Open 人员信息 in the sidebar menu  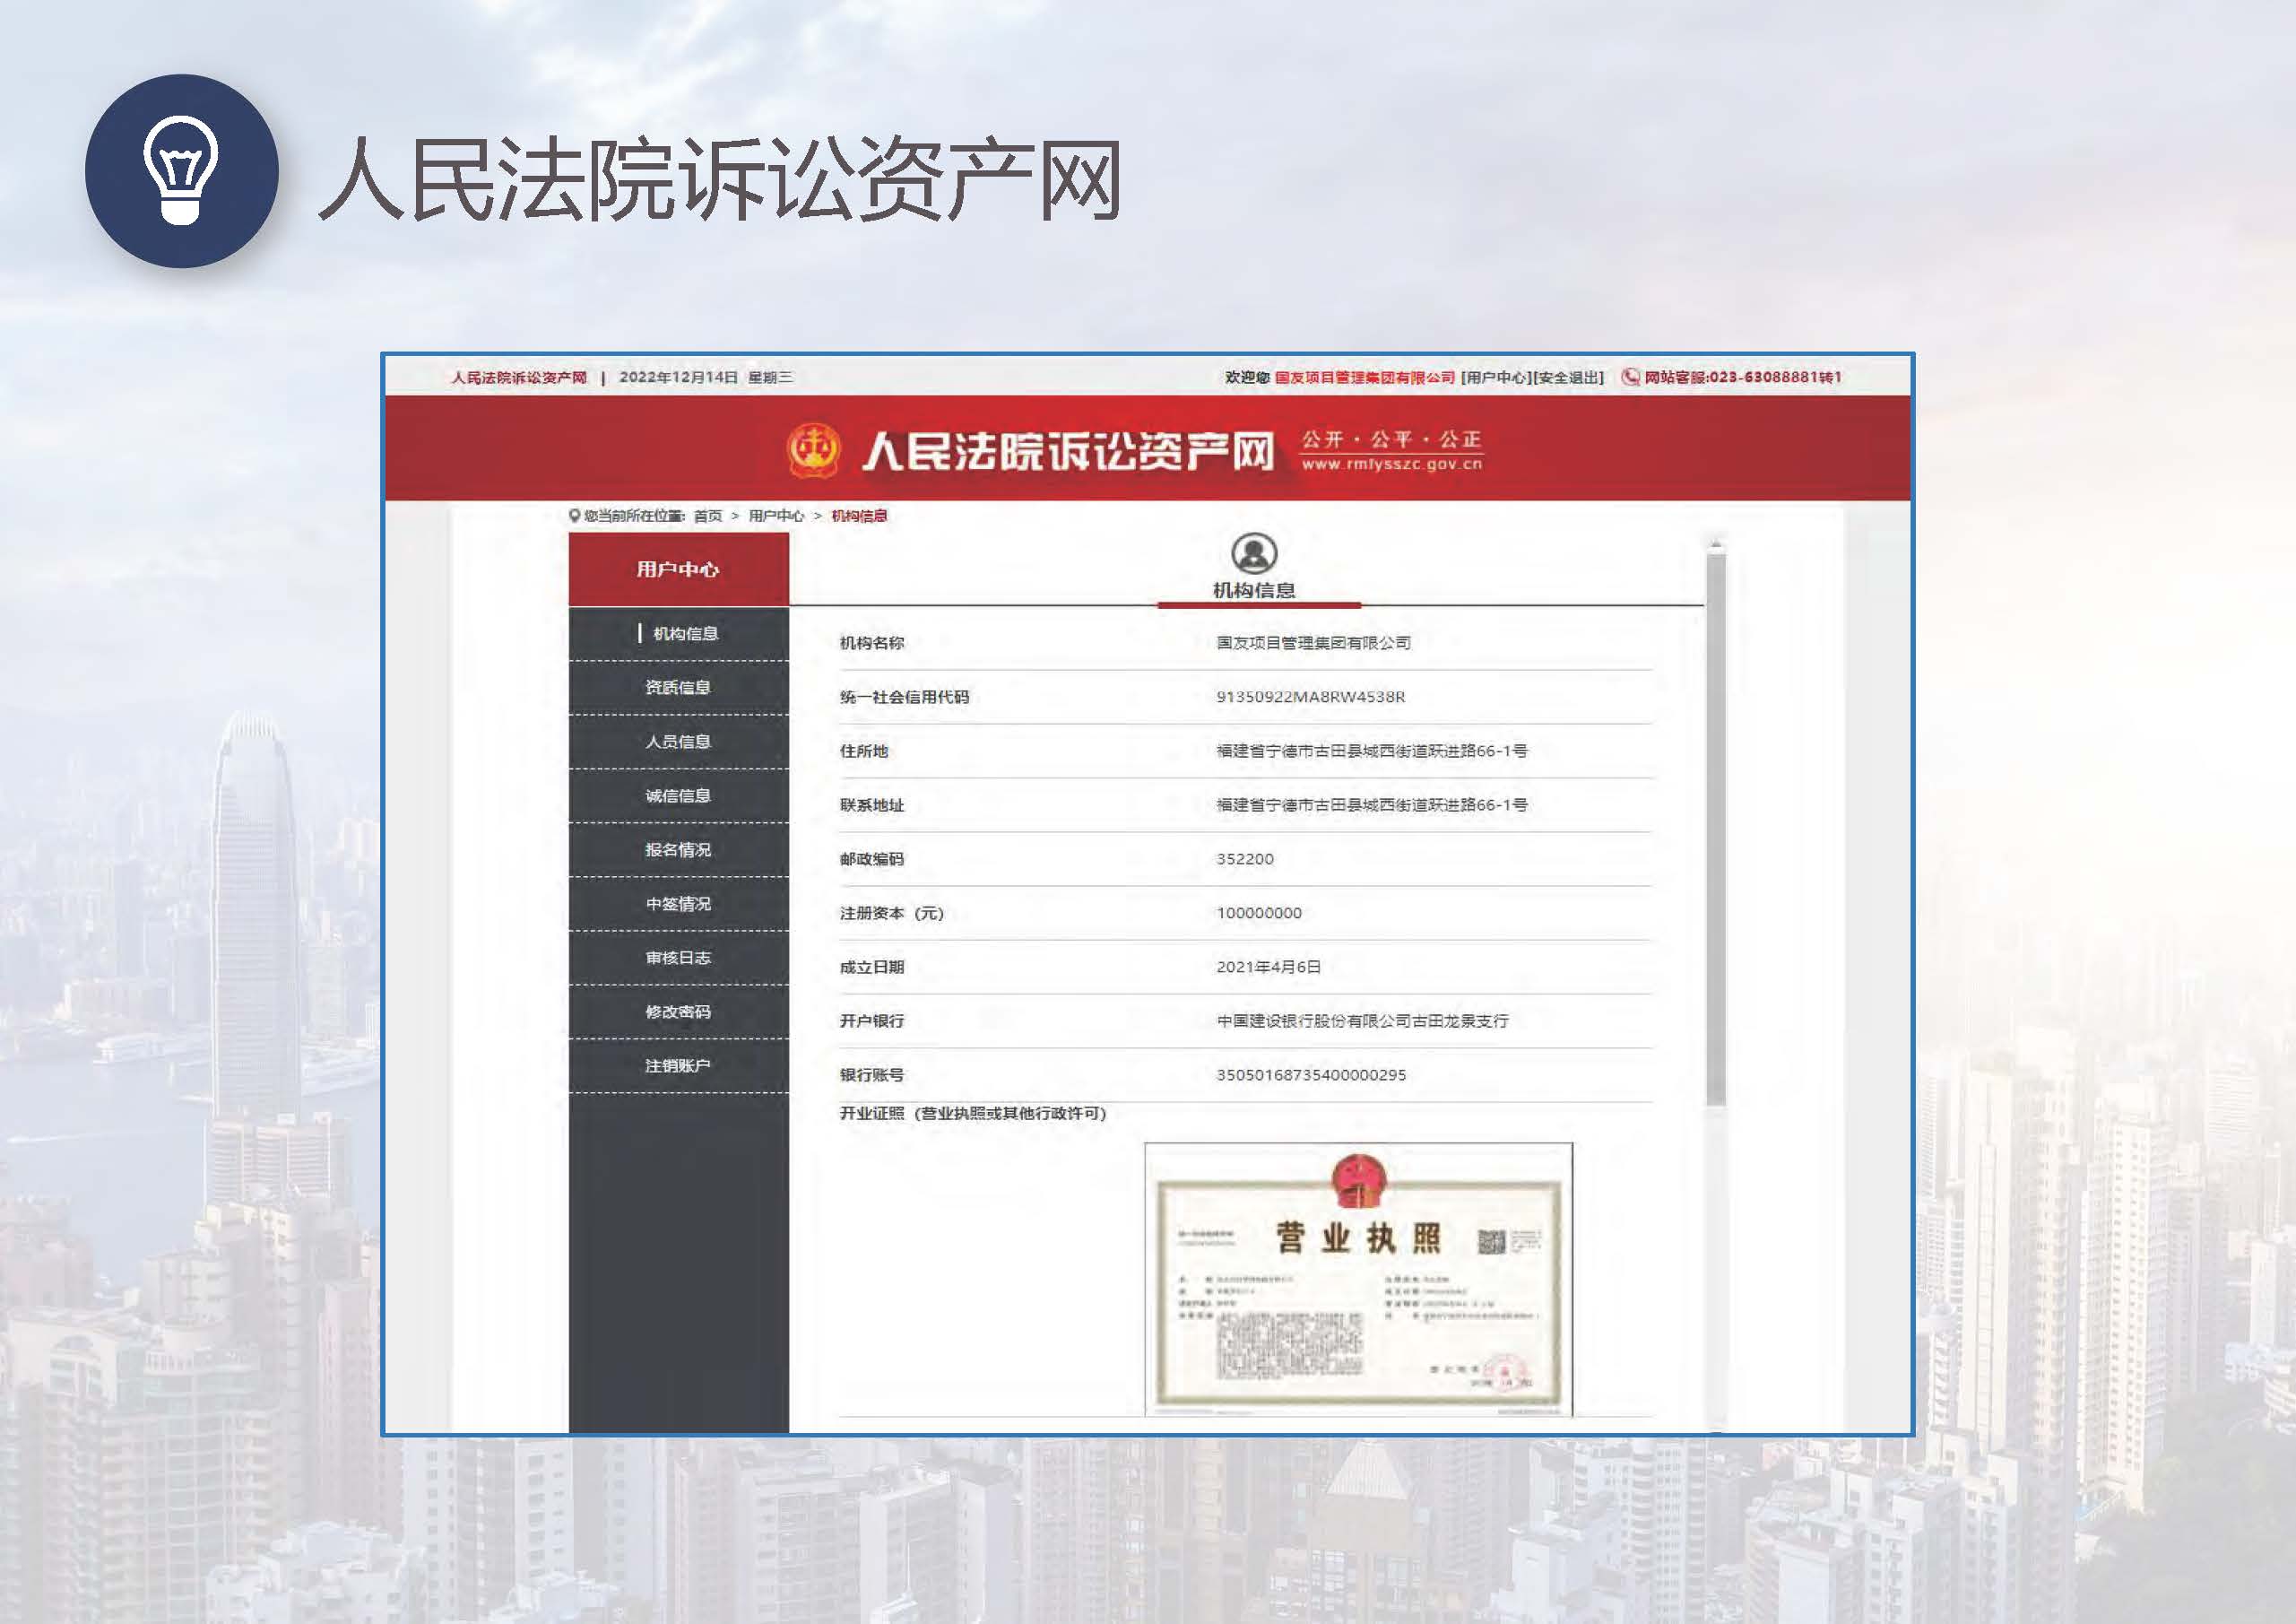679,741
